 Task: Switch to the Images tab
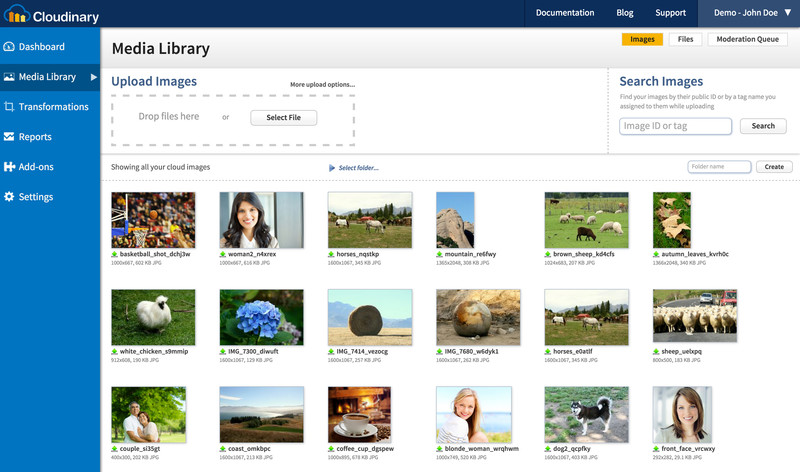pos(642,39)
